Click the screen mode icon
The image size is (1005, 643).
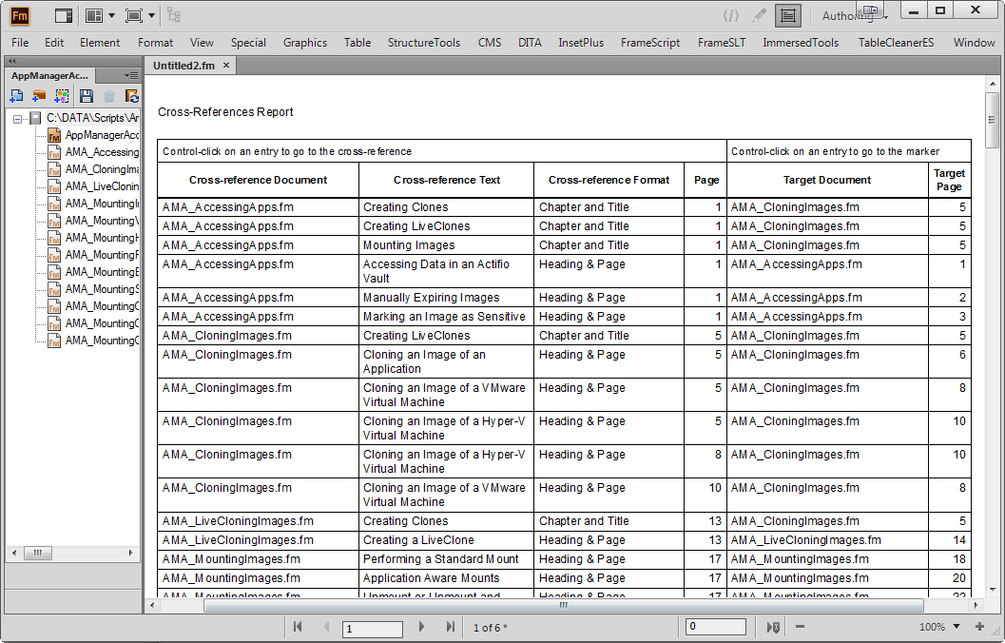pyautogui.click(x=134, y=16)
